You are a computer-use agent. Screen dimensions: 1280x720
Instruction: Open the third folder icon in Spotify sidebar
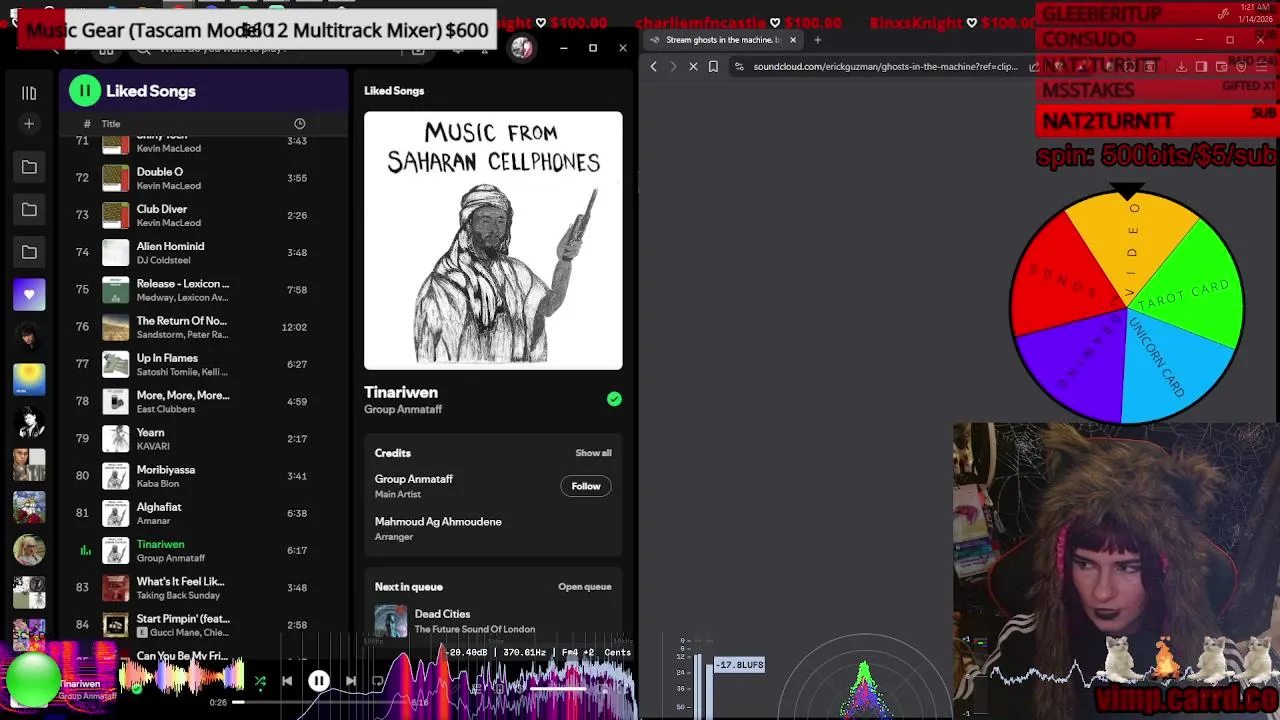point(29,252)
